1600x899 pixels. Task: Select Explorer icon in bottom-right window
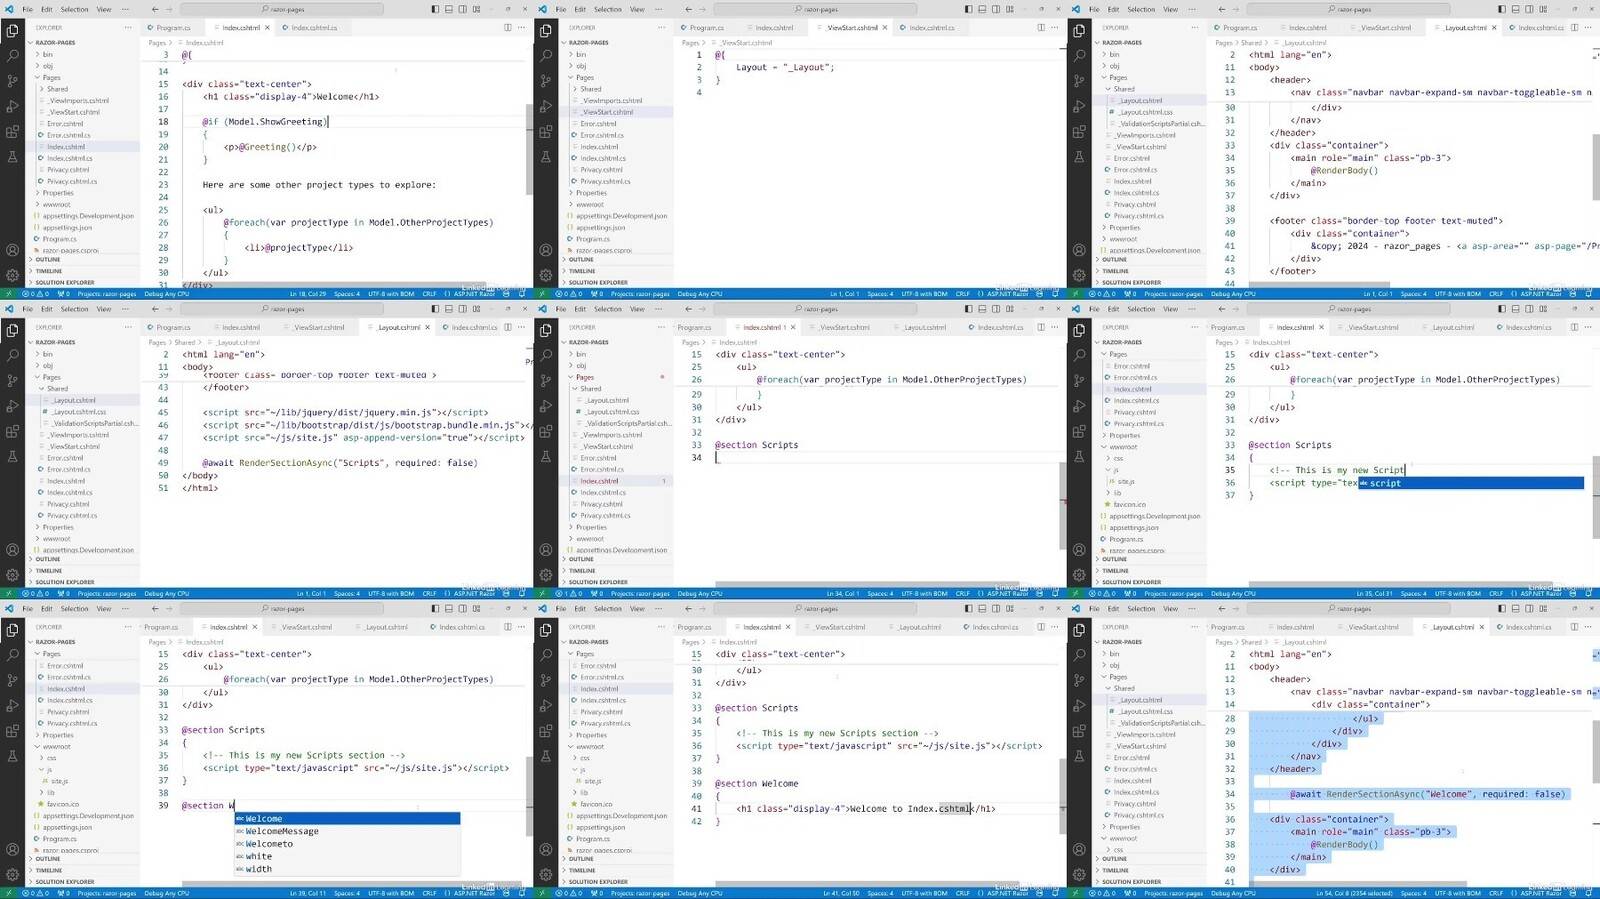pyautogui.click(x=1079, y=630)
